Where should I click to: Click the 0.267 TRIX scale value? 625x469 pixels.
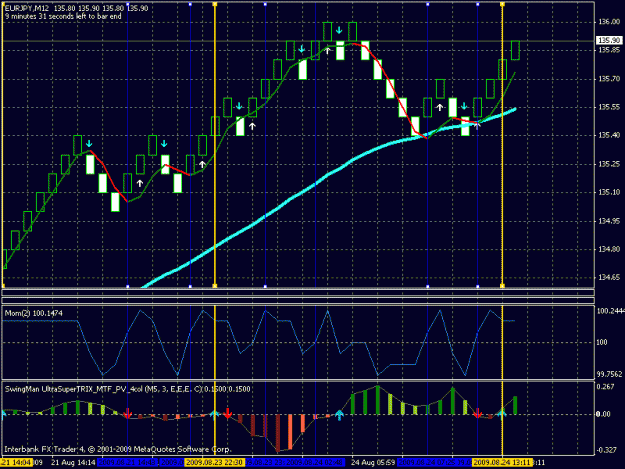point(605,387)
